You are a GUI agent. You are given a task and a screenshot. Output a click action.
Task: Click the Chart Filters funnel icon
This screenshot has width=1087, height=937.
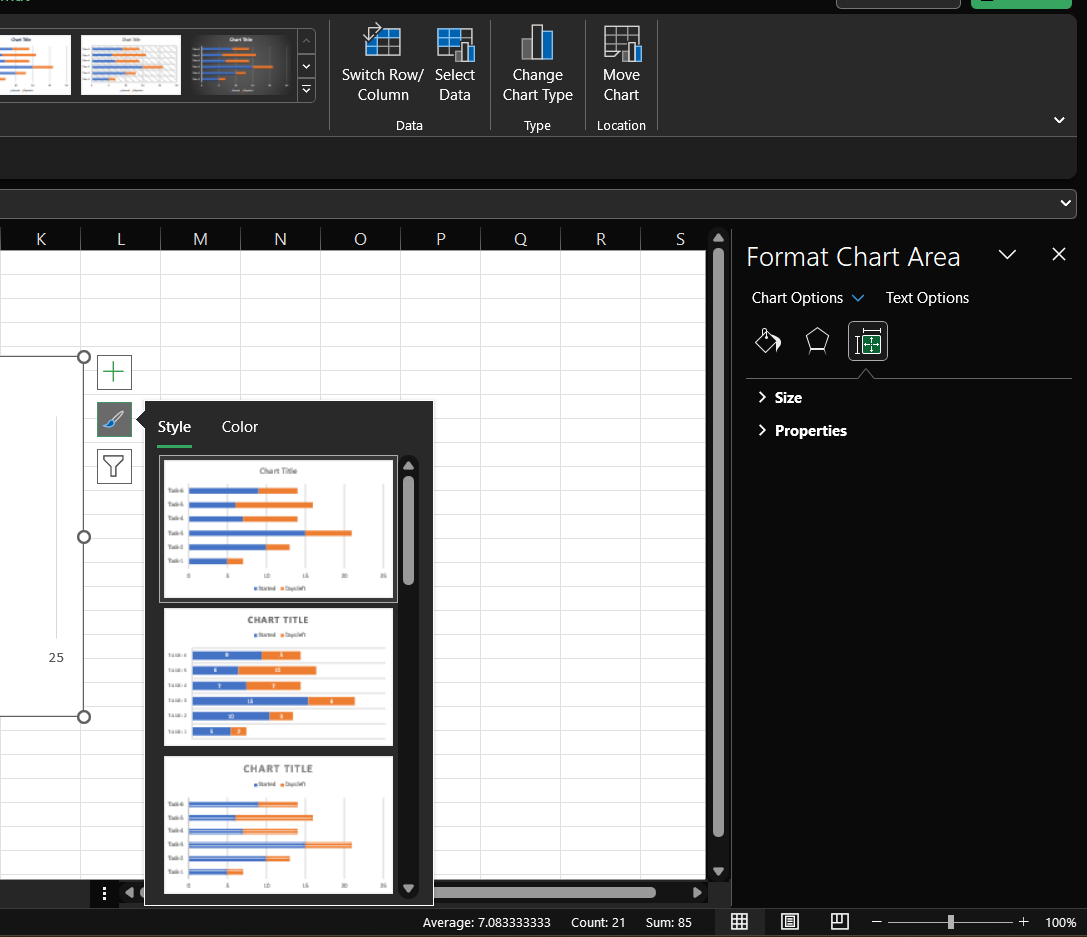coord(114,466)
